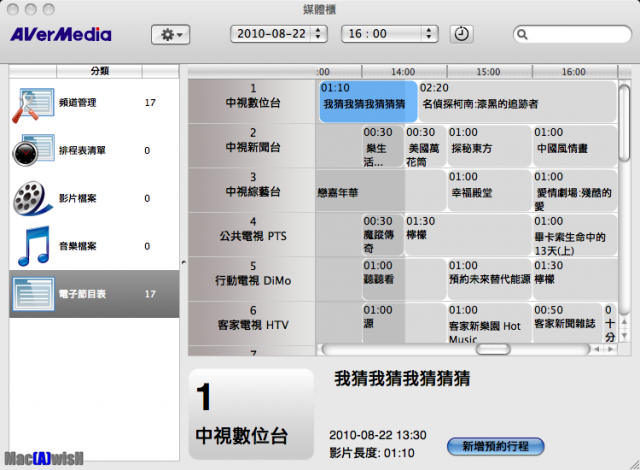Viewport: 640px width, 470px height.
Task: Click the 2010-08-22 date field
Action: coord(279,34)
